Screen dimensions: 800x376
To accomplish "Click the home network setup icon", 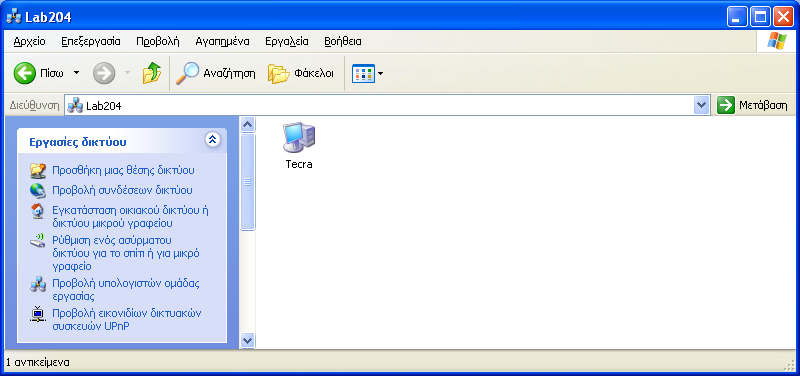I will (x=38, y=211).
